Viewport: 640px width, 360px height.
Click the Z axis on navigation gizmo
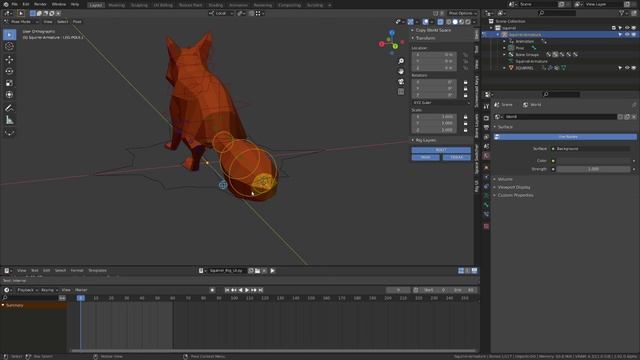[x=392, y=33]
